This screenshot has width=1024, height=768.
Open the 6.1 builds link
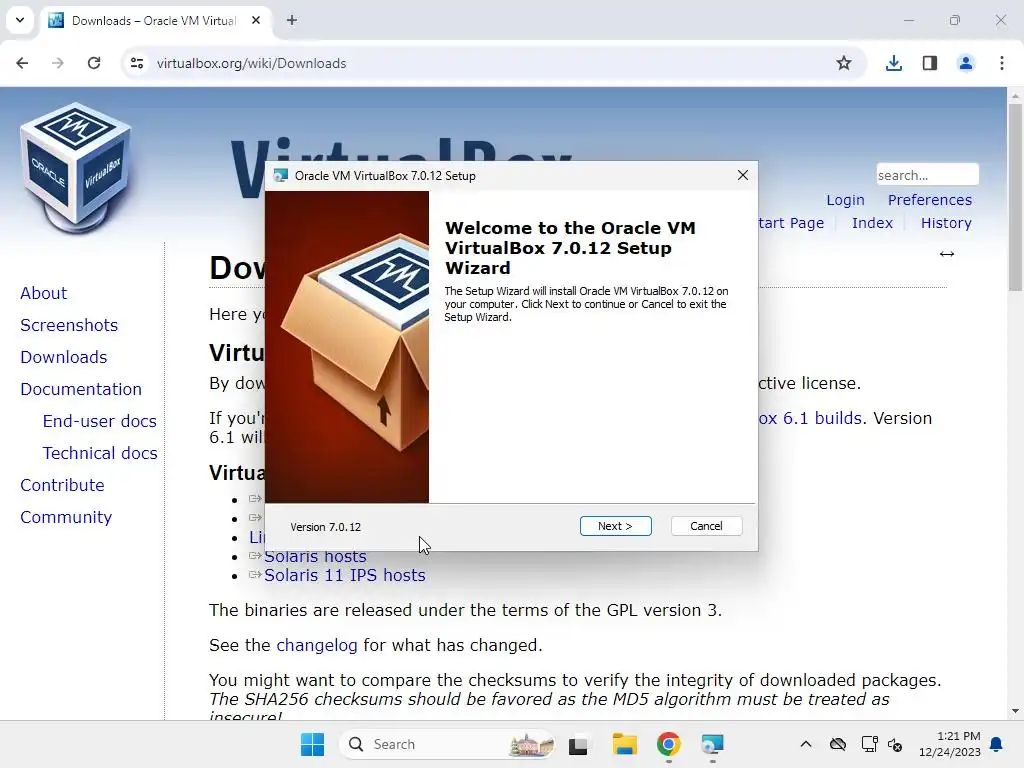pyautogui.click(x=810, y=418)
